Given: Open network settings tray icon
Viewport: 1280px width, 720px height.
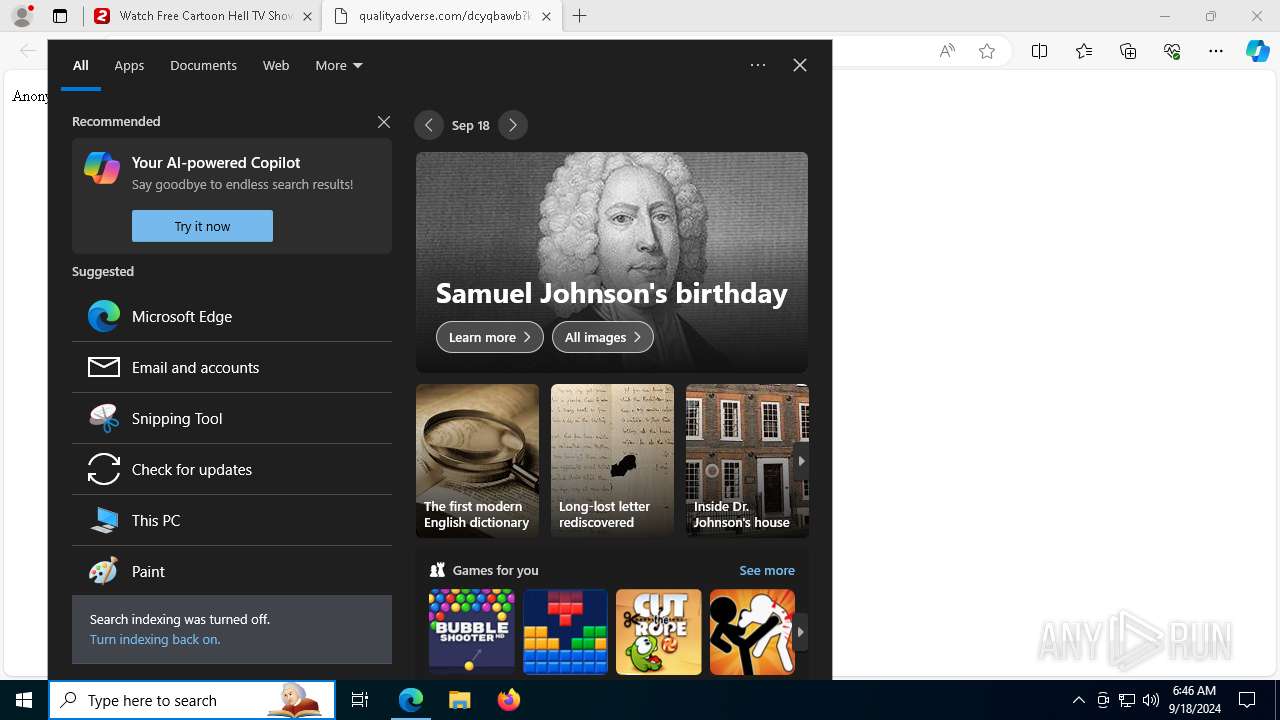Looking at the screenshot, I should pyautogui.click(x=1127, y=700).
